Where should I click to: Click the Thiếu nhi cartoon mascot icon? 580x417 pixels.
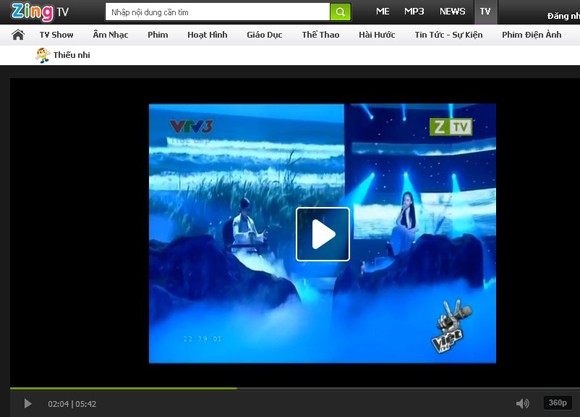coord(43,55)
